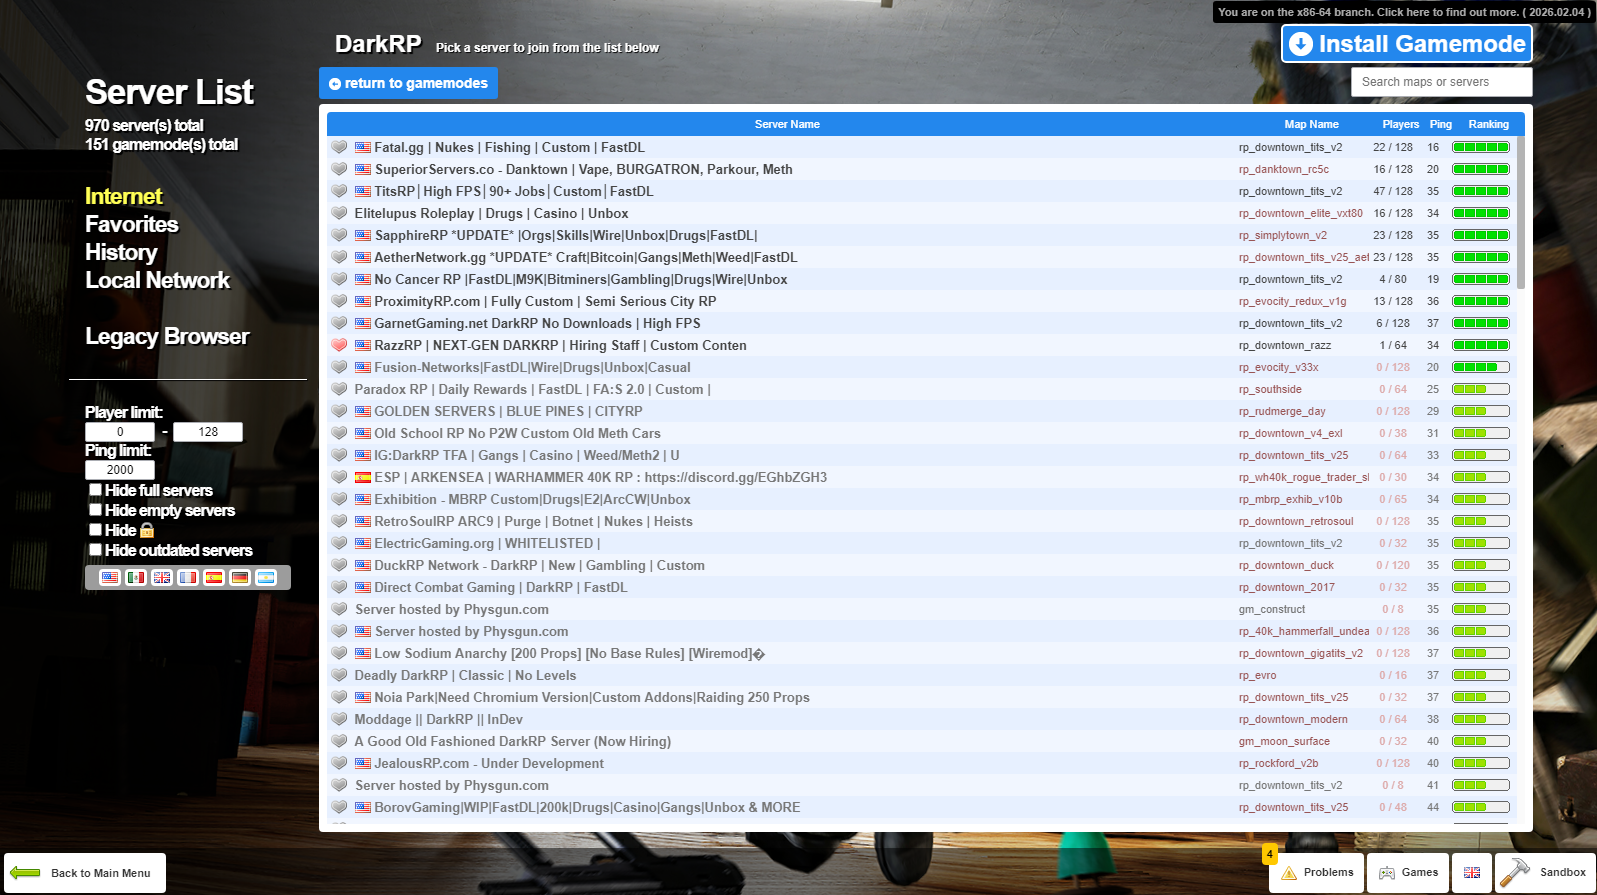
Task: Filter servers by the Germany flag
Action: pos(240,578)
